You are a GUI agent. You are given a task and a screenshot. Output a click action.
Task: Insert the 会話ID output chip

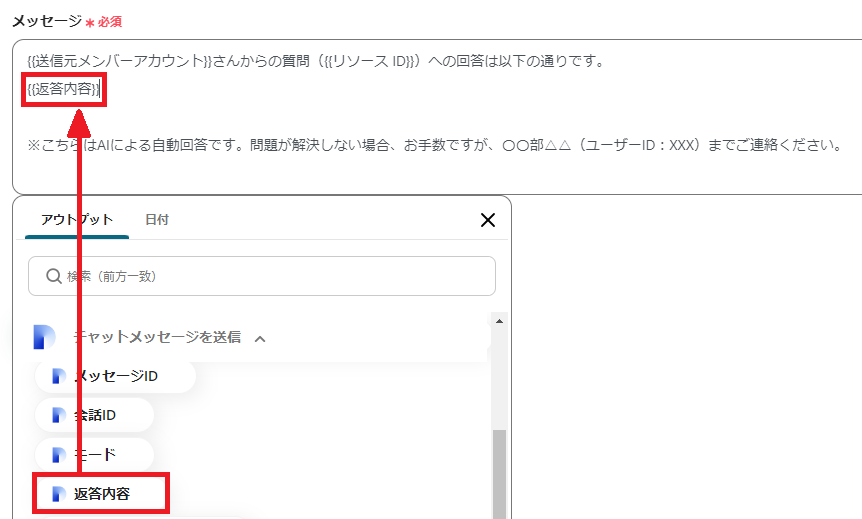[x=95, y=415]
